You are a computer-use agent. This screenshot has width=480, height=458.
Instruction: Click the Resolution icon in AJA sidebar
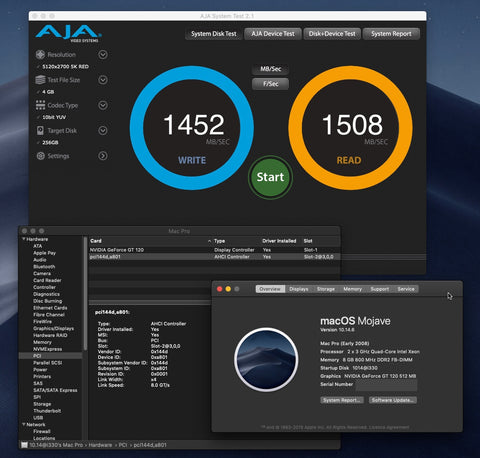click(x=40, y=54)
